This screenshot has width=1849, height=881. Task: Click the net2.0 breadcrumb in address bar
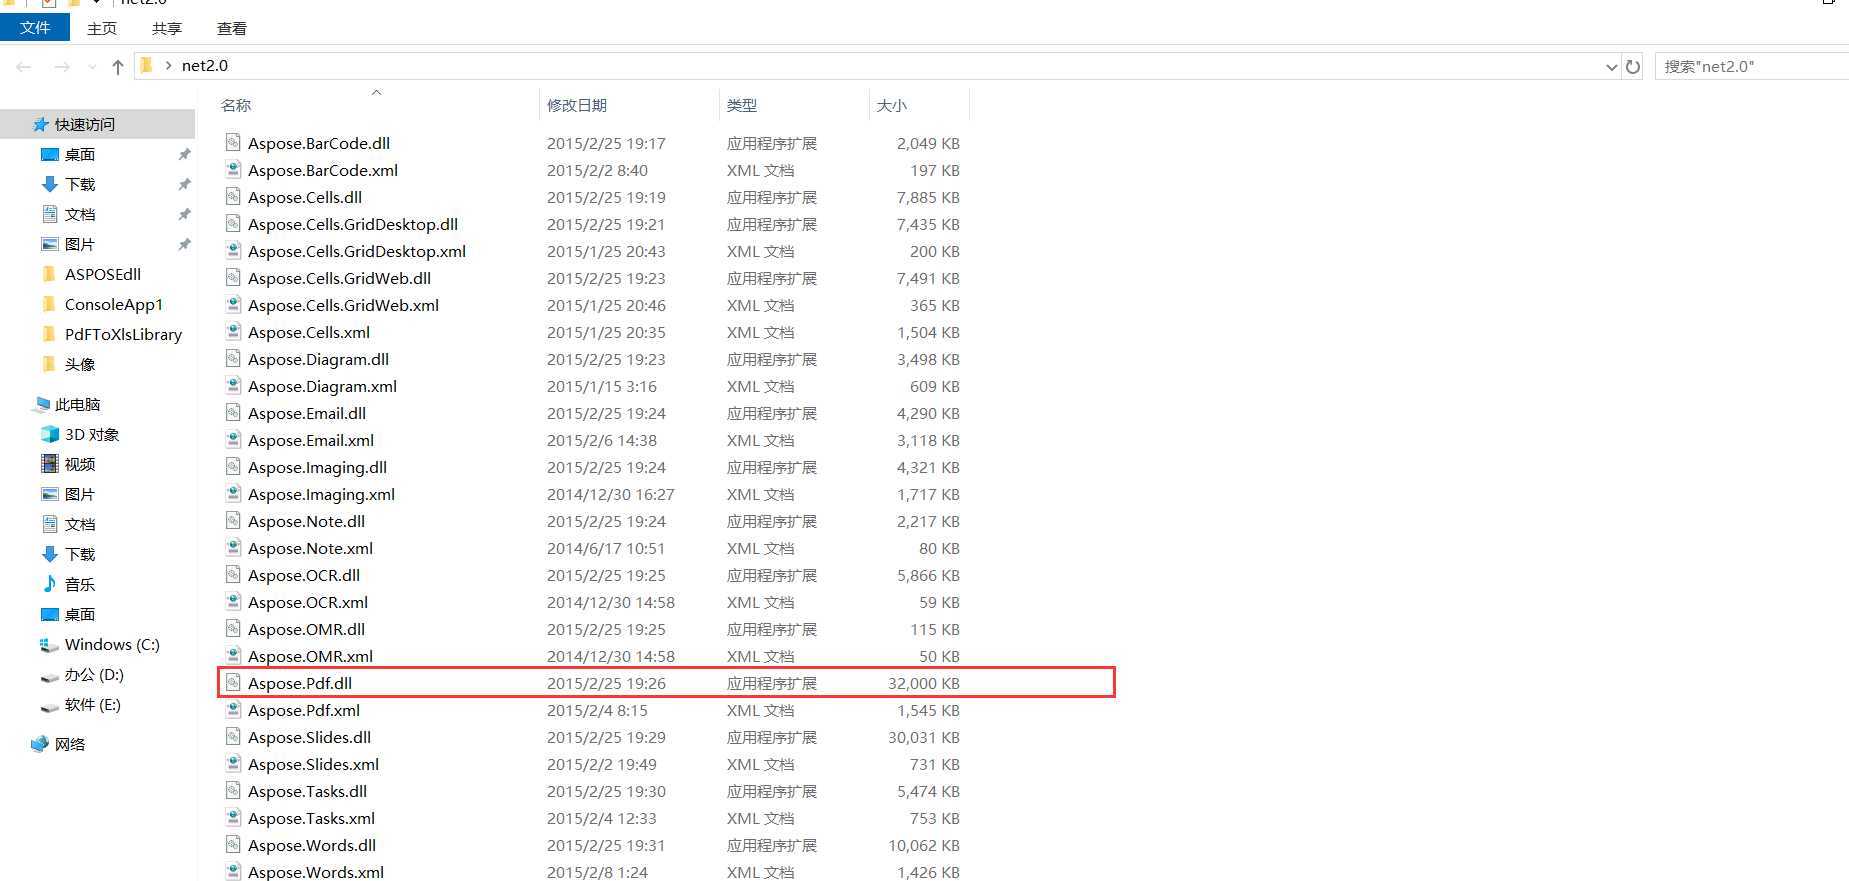[x=205, y=66]
